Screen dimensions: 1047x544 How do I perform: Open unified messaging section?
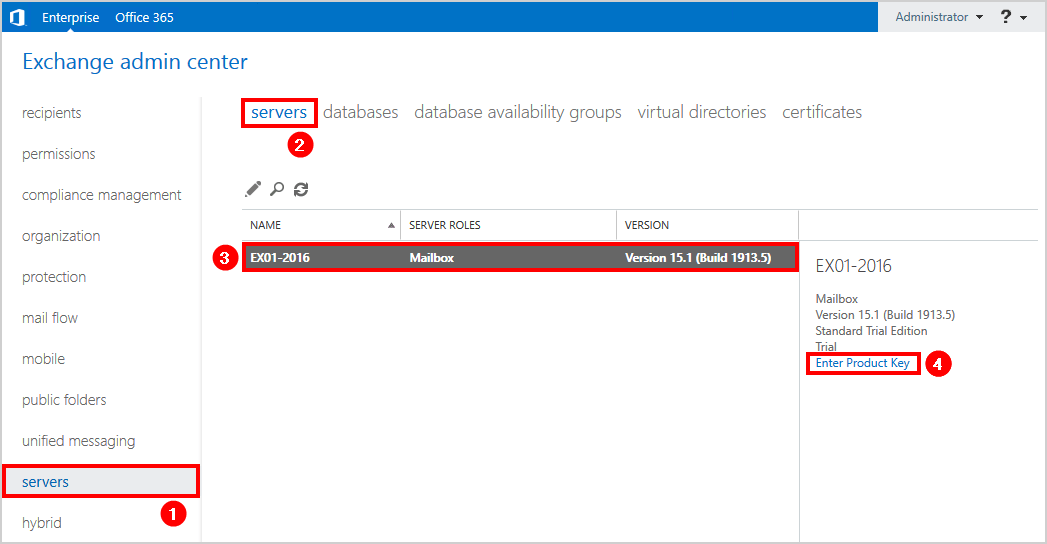[x=79, y=441]
